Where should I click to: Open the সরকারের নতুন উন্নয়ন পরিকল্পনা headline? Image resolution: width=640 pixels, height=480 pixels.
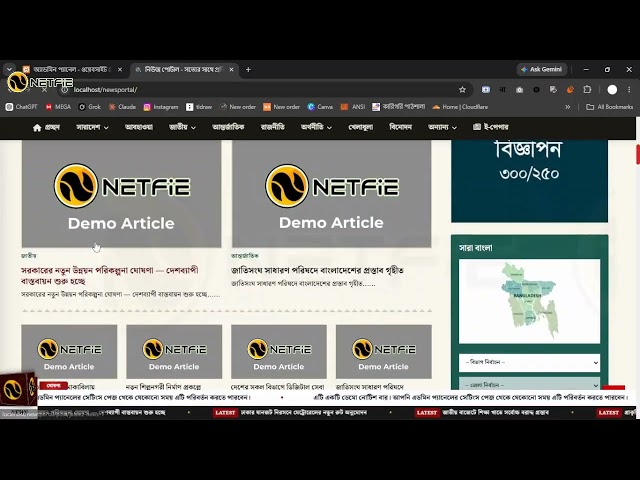(x=109, y=276)
